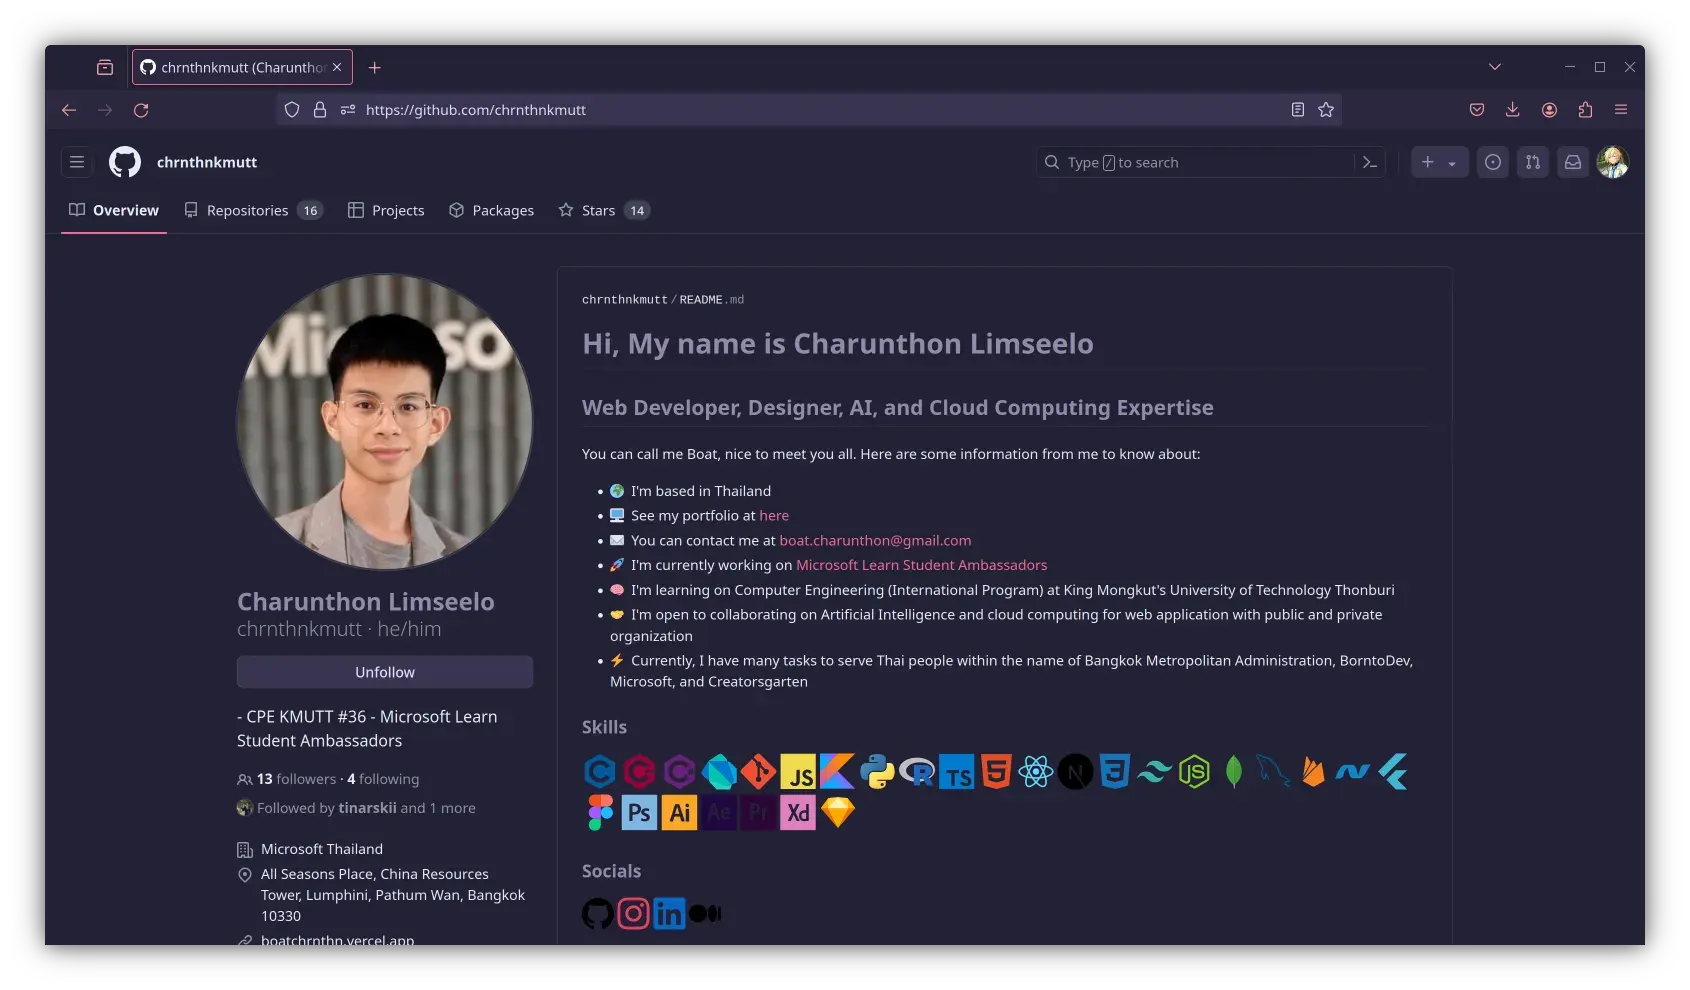Screen dimensions: 1690x990
Task: Click the MySQL dolphin icon
Action: point(1273,772)
